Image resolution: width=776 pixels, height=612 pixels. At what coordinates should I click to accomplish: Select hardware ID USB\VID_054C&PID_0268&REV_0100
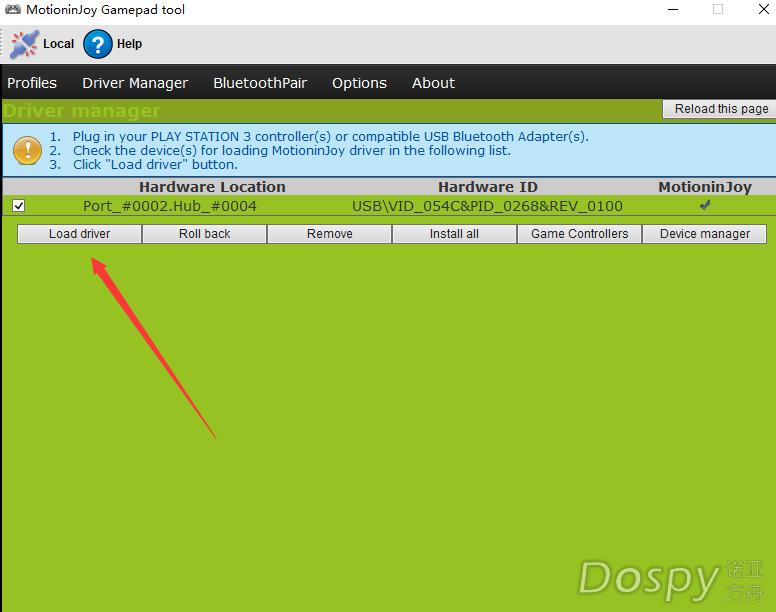pyautogui.click(x=487, y=206)
